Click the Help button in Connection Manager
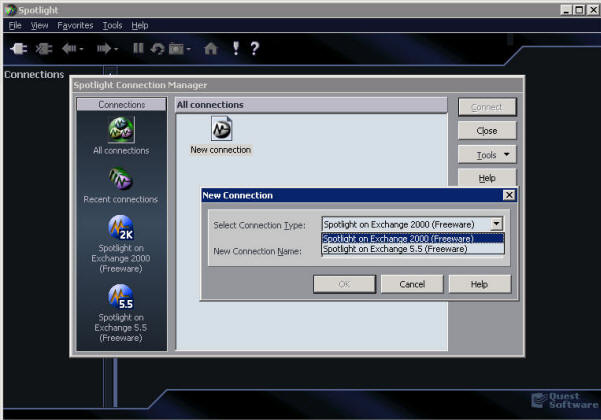The width and height of the screenshot is (601, 420). tap(487, 178)
